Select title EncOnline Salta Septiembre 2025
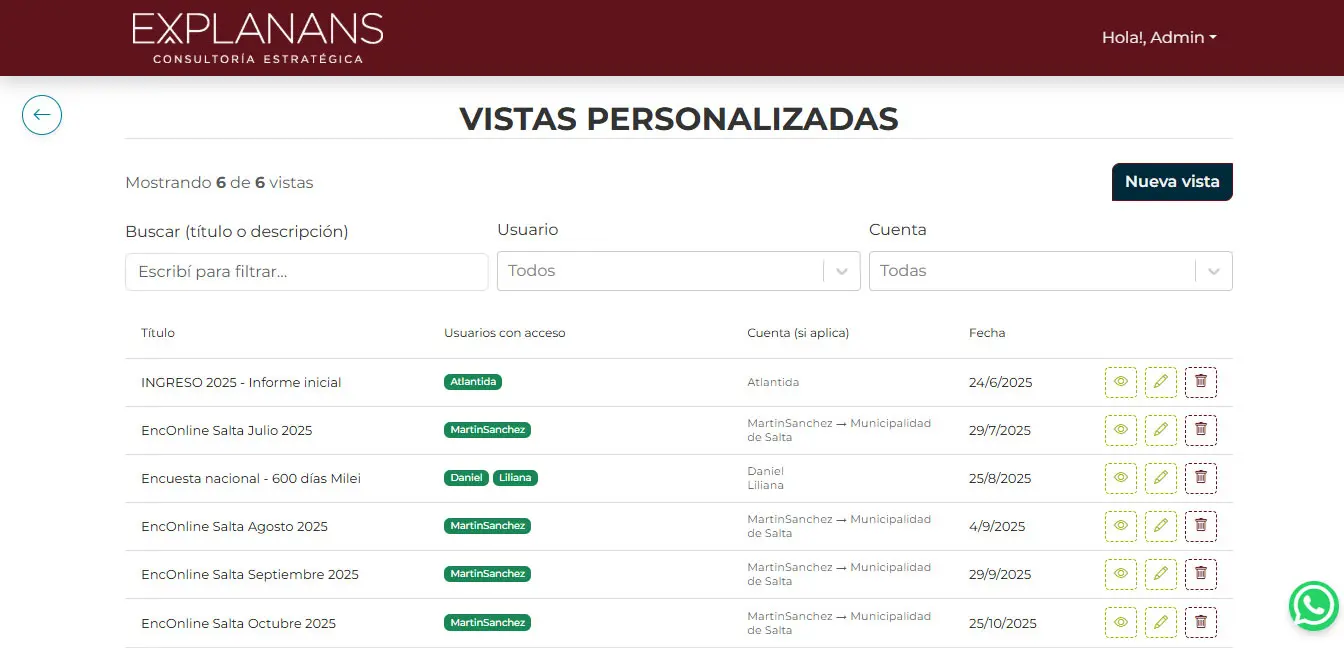The image size is (1344, 648). click(x=250, y=575)
